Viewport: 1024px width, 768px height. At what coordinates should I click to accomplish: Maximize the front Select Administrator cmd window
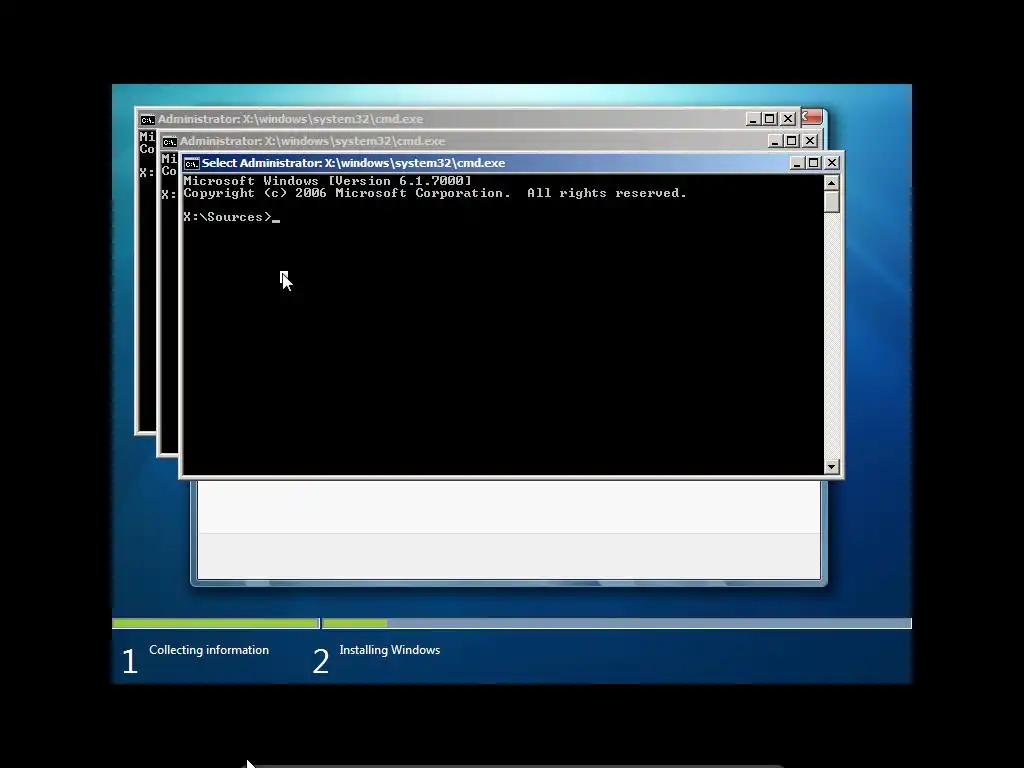click(x=814, y=163)
